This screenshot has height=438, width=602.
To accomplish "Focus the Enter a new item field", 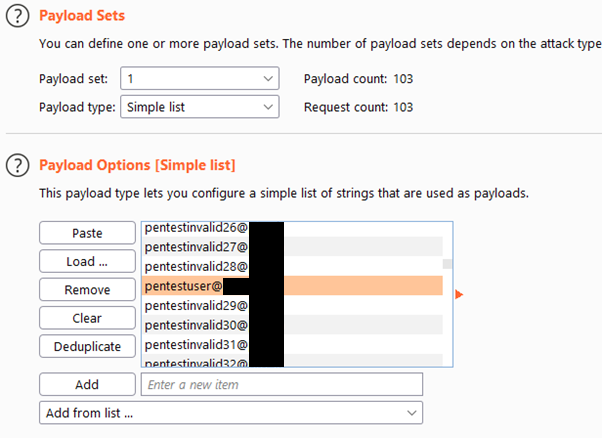I will 282,384.
